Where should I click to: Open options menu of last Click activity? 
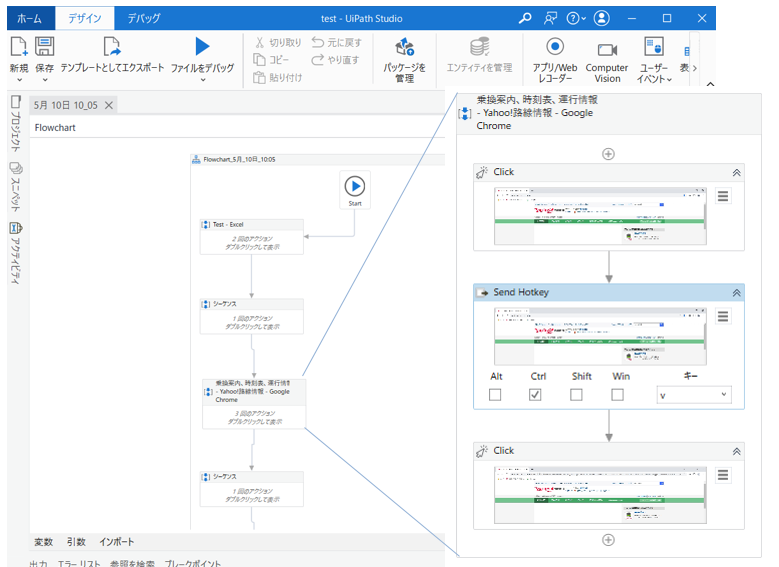coord(723,475)
